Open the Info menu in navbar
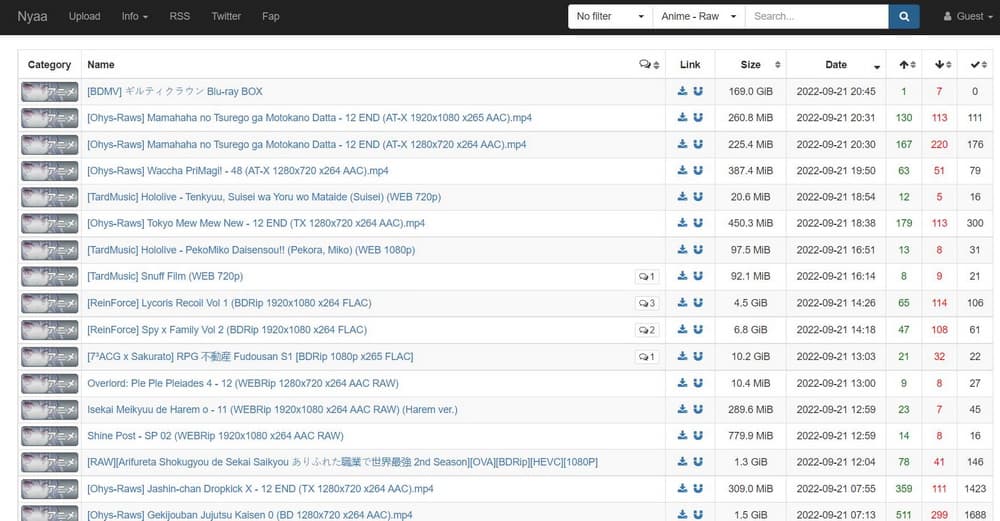Viewport: 1000px width, 521px height. [x=134, y=16]
